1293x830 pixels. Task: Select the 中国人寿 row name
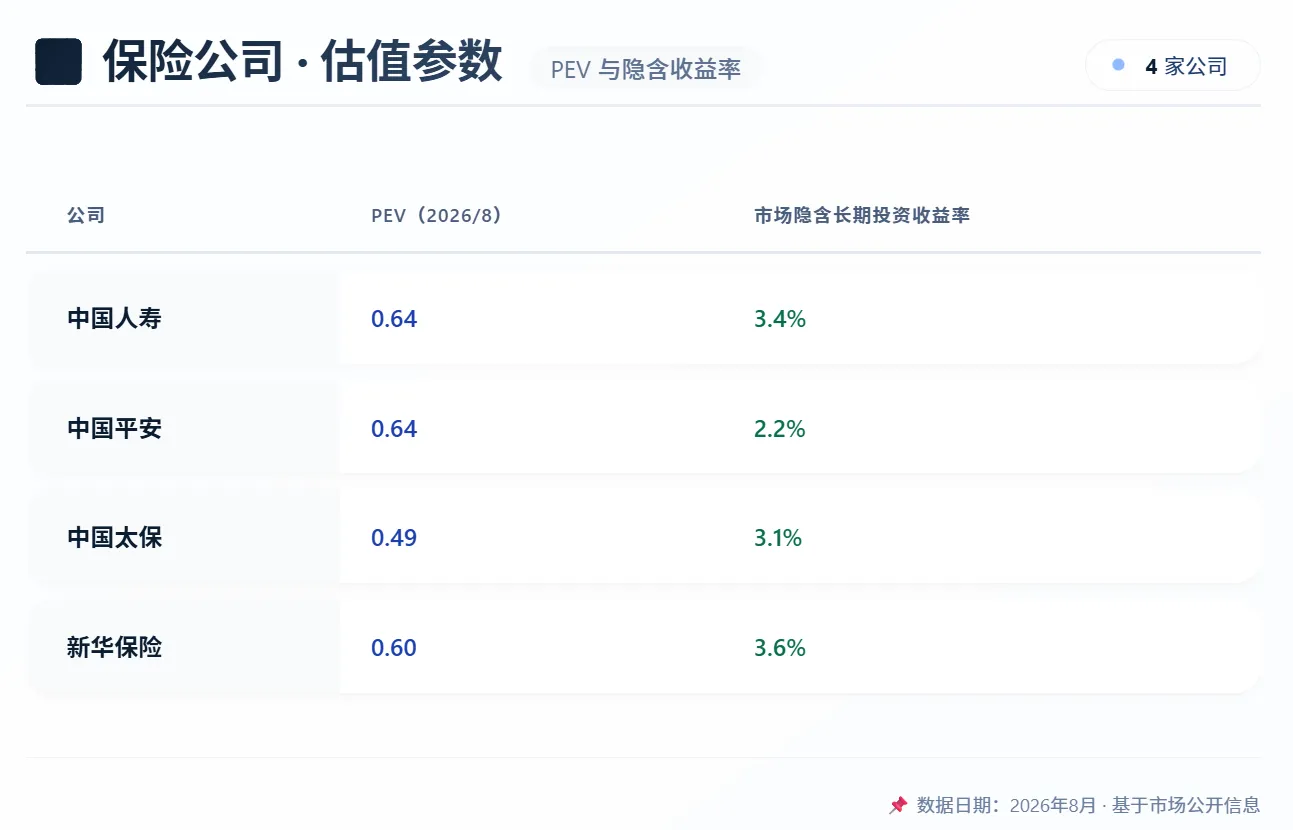click(114, 319)
